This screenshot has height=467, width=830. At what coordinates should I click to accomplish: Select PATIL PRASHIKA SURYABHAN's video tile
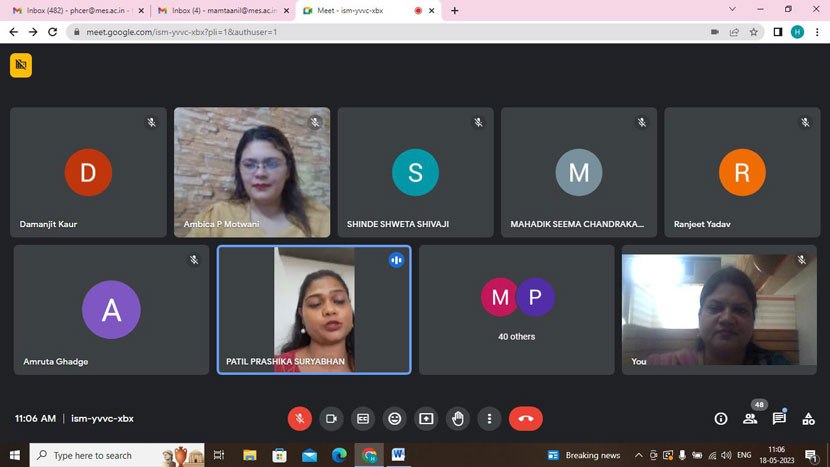tap(314, 310)
